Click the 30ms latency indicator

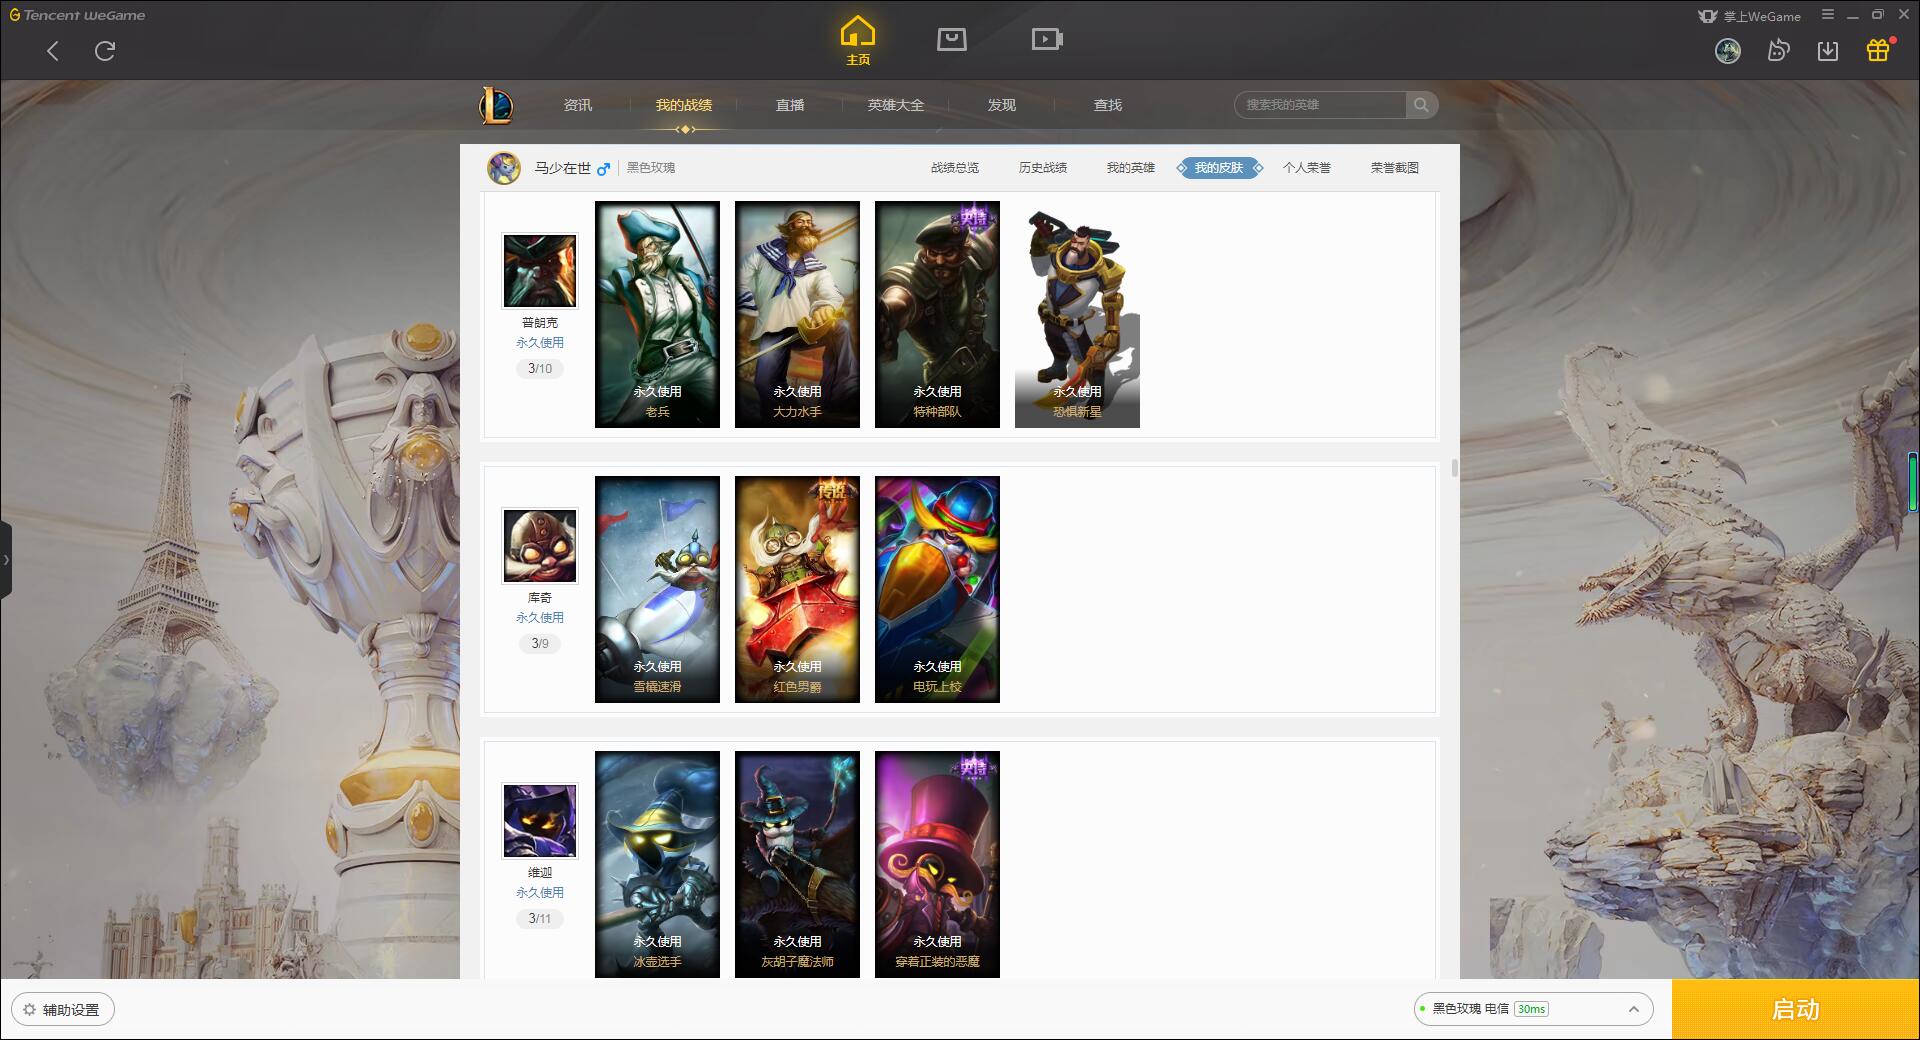point(1531,1009)
